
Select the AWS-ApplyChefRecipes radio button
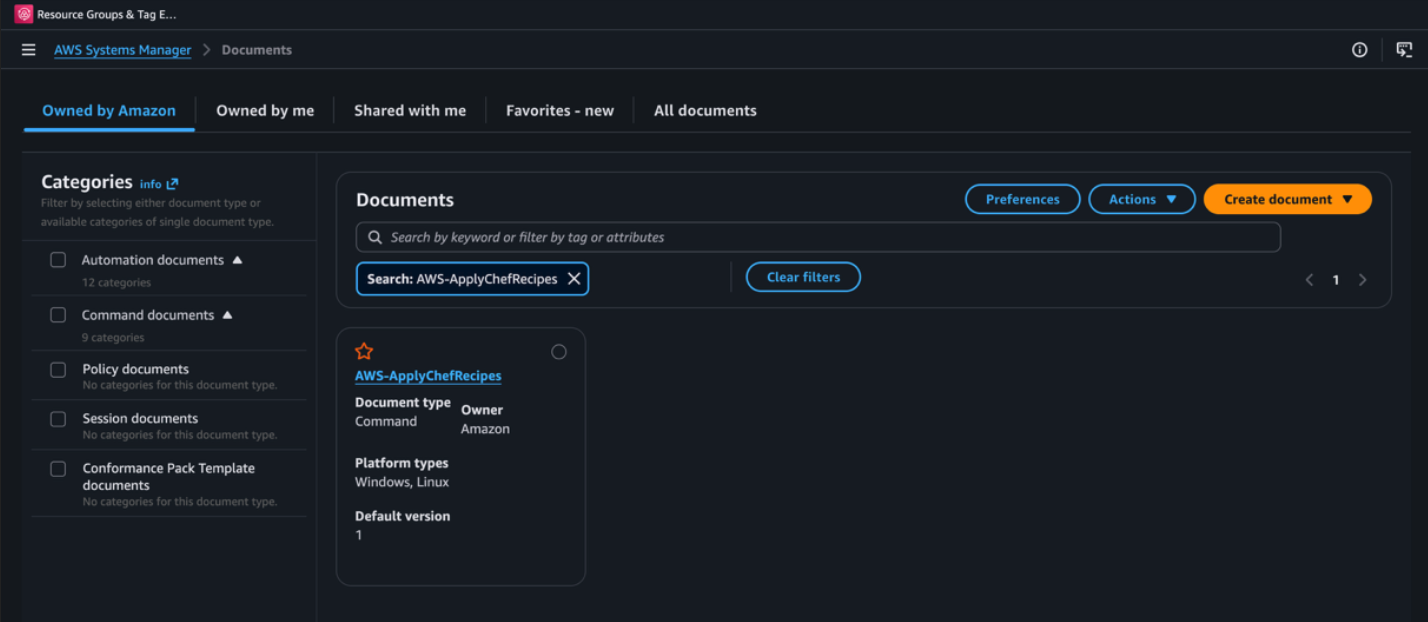(x=559, y=352)
